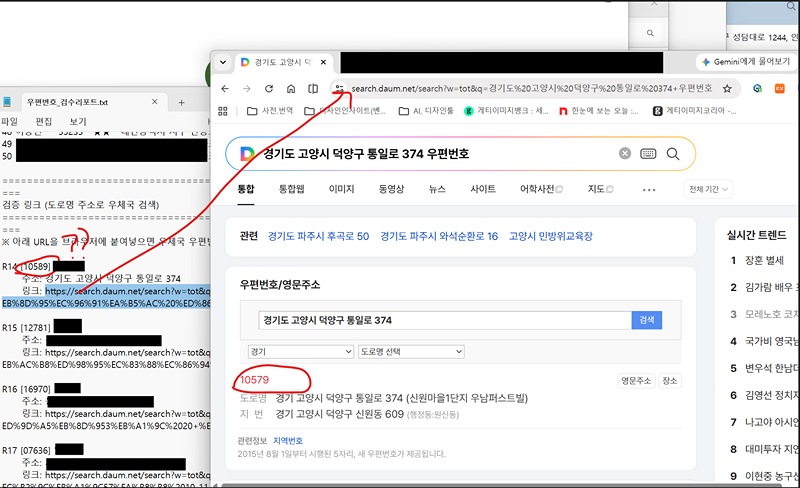Open the 파일 menu in Notepad
Screen dimensions: 800x488
click(x=9, y=121)
